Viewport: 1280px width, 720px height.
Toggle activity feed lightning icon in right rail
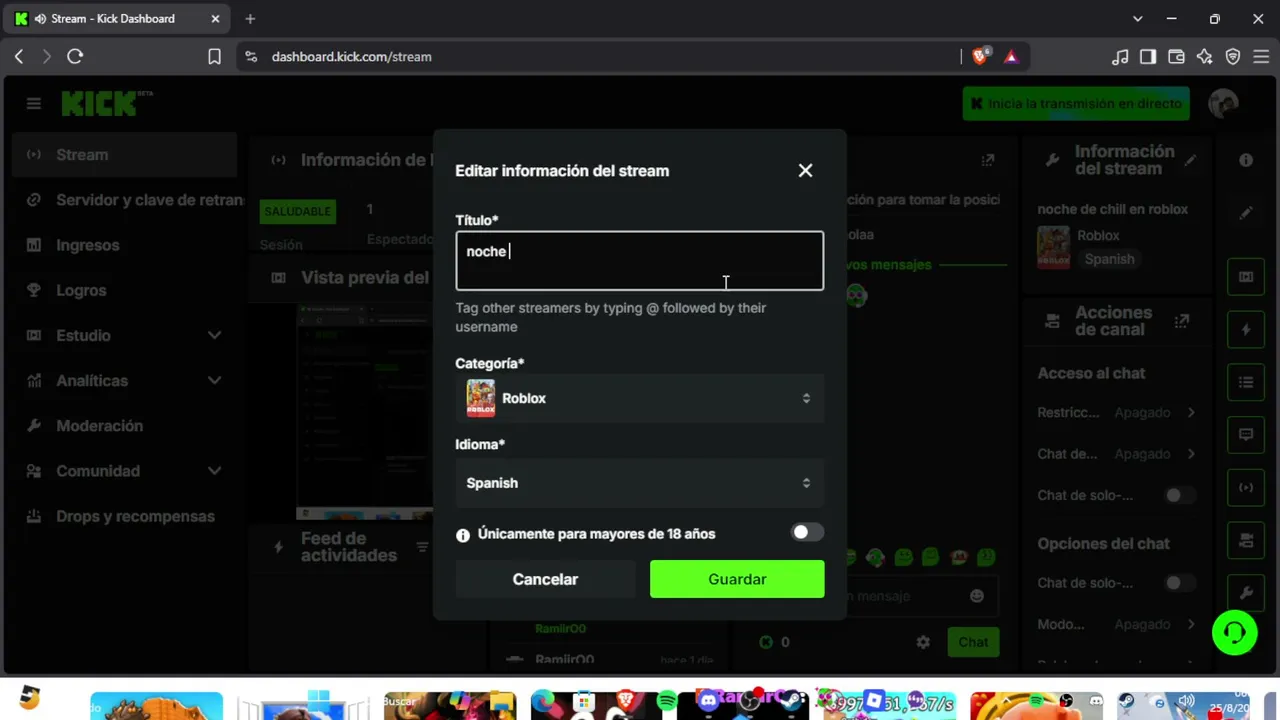click(x=1246, y=329)
